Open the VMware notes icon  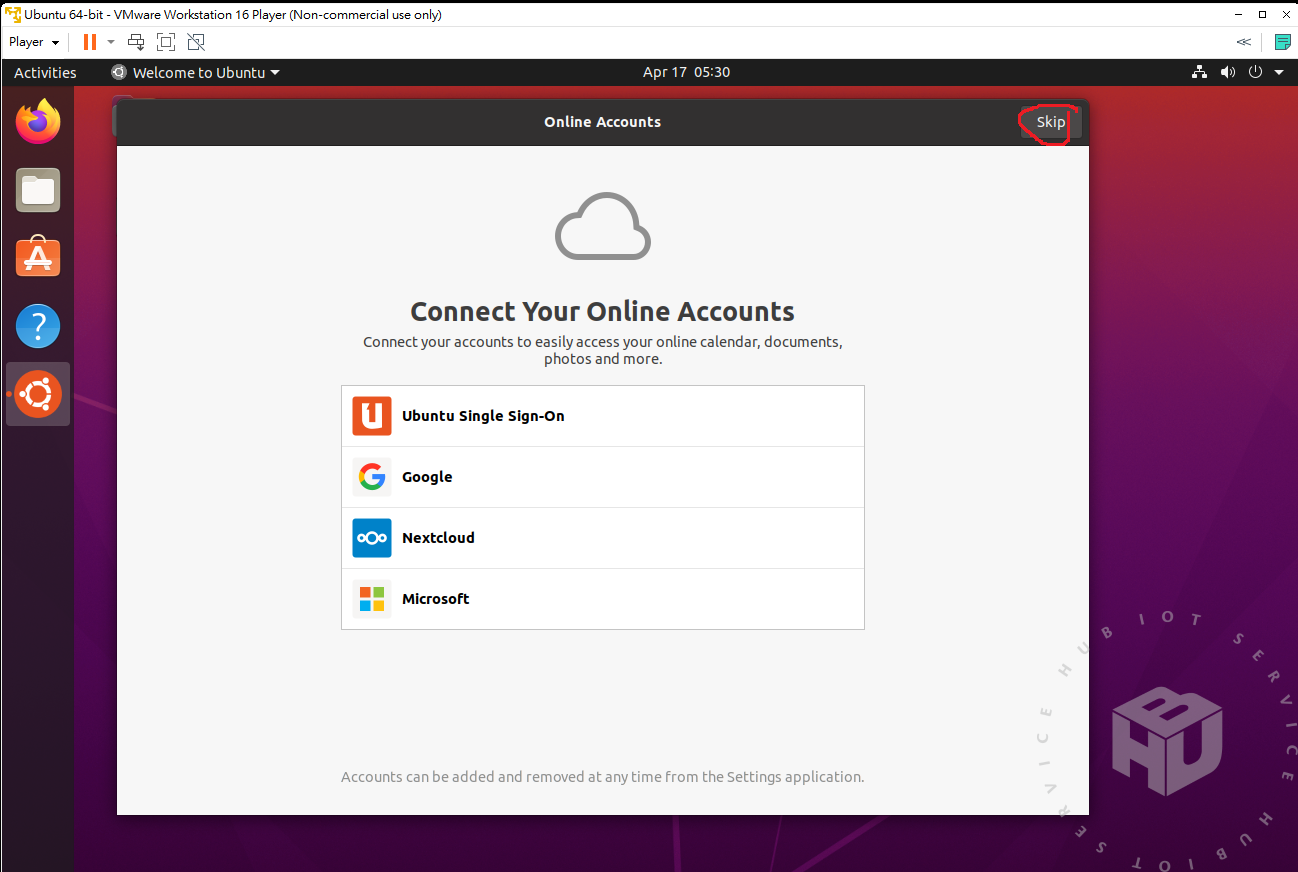(1282, 42)
